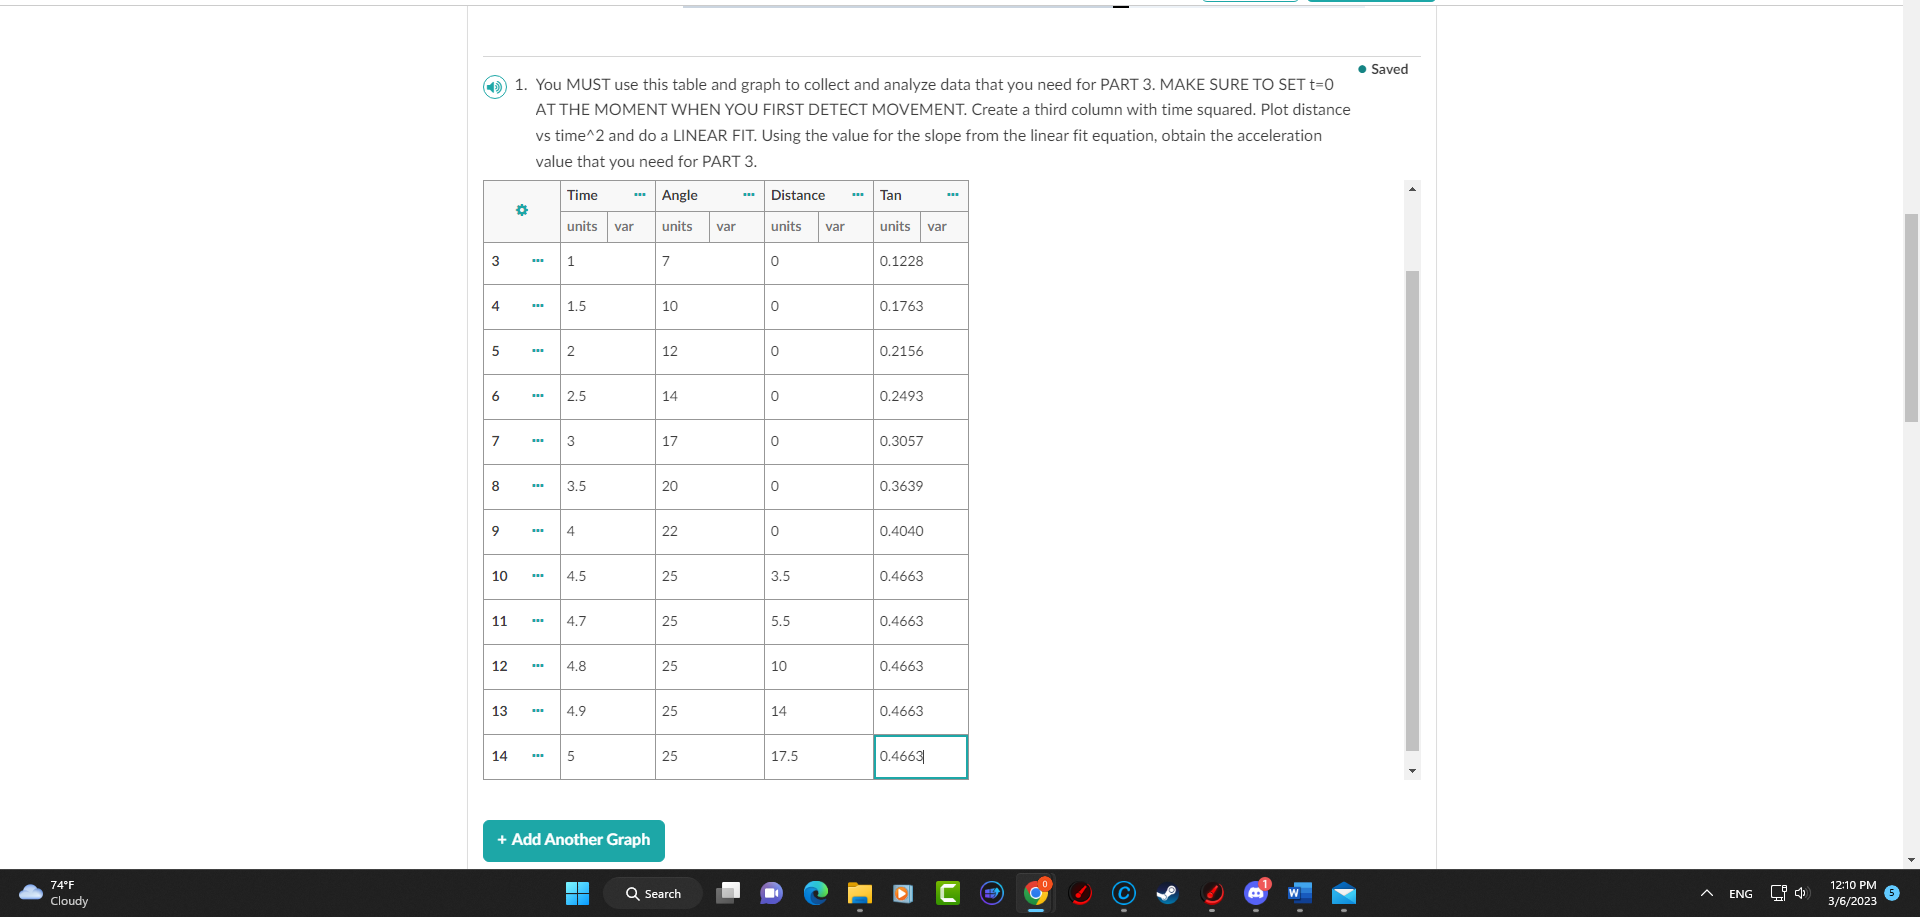
Task: Open video chat app on taskbar
Action: 772,893
